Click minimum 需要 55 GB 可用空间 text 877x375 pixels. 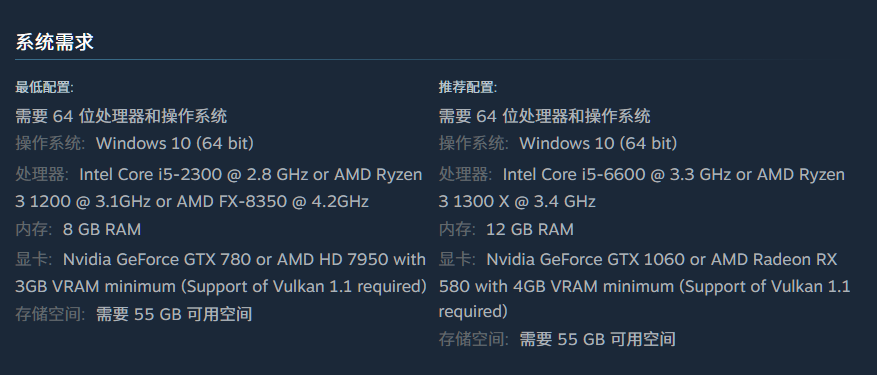tap(174, 314)
